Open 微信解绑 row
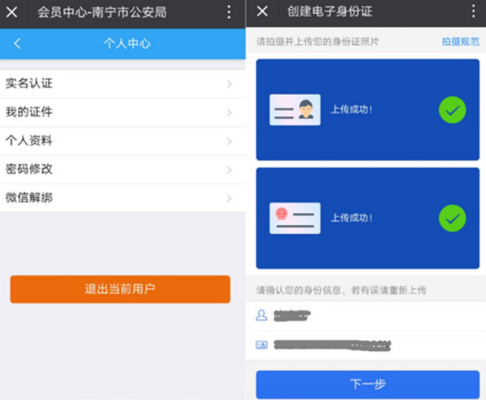This screenshot has width=486, height=400. point(123,198)
